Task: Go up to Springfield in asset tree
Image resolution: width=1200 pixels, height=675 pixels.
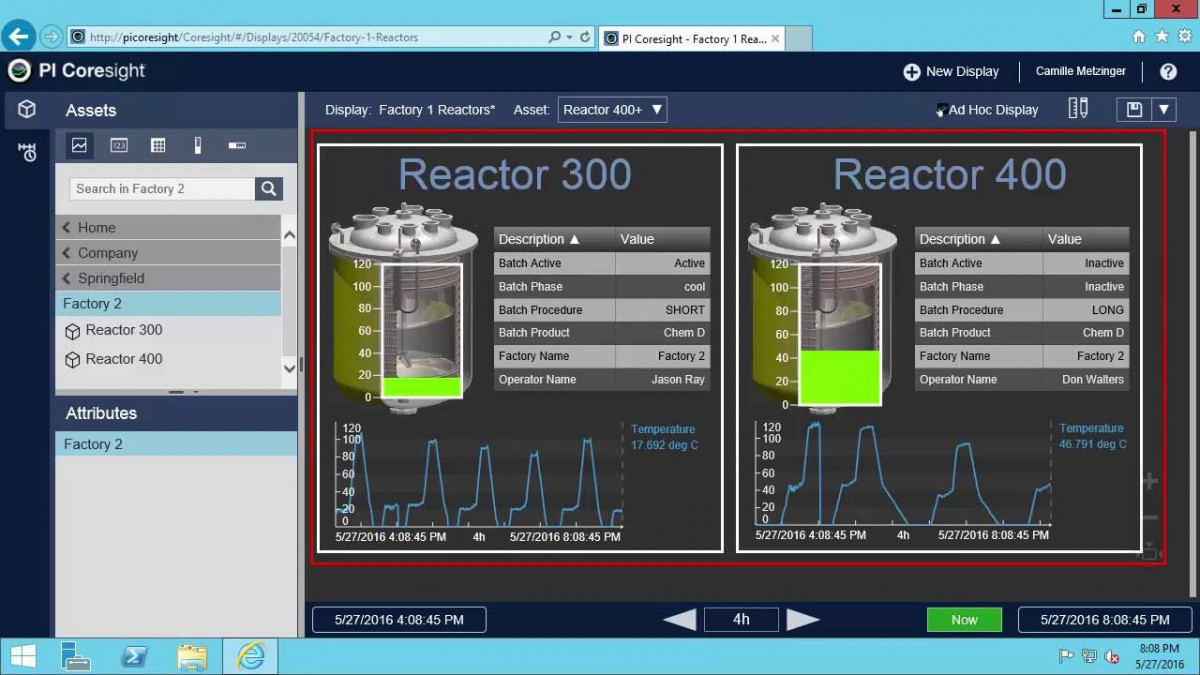Action: 168,278
